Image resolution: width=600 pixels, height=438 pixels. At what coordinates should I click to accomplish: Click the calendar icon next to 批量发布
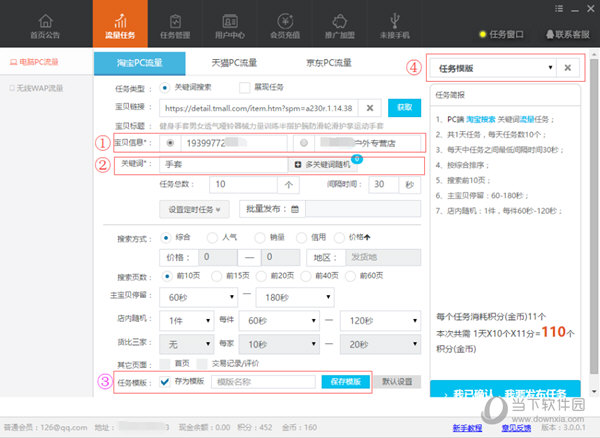pyautogui.click(x=296, y=209)
